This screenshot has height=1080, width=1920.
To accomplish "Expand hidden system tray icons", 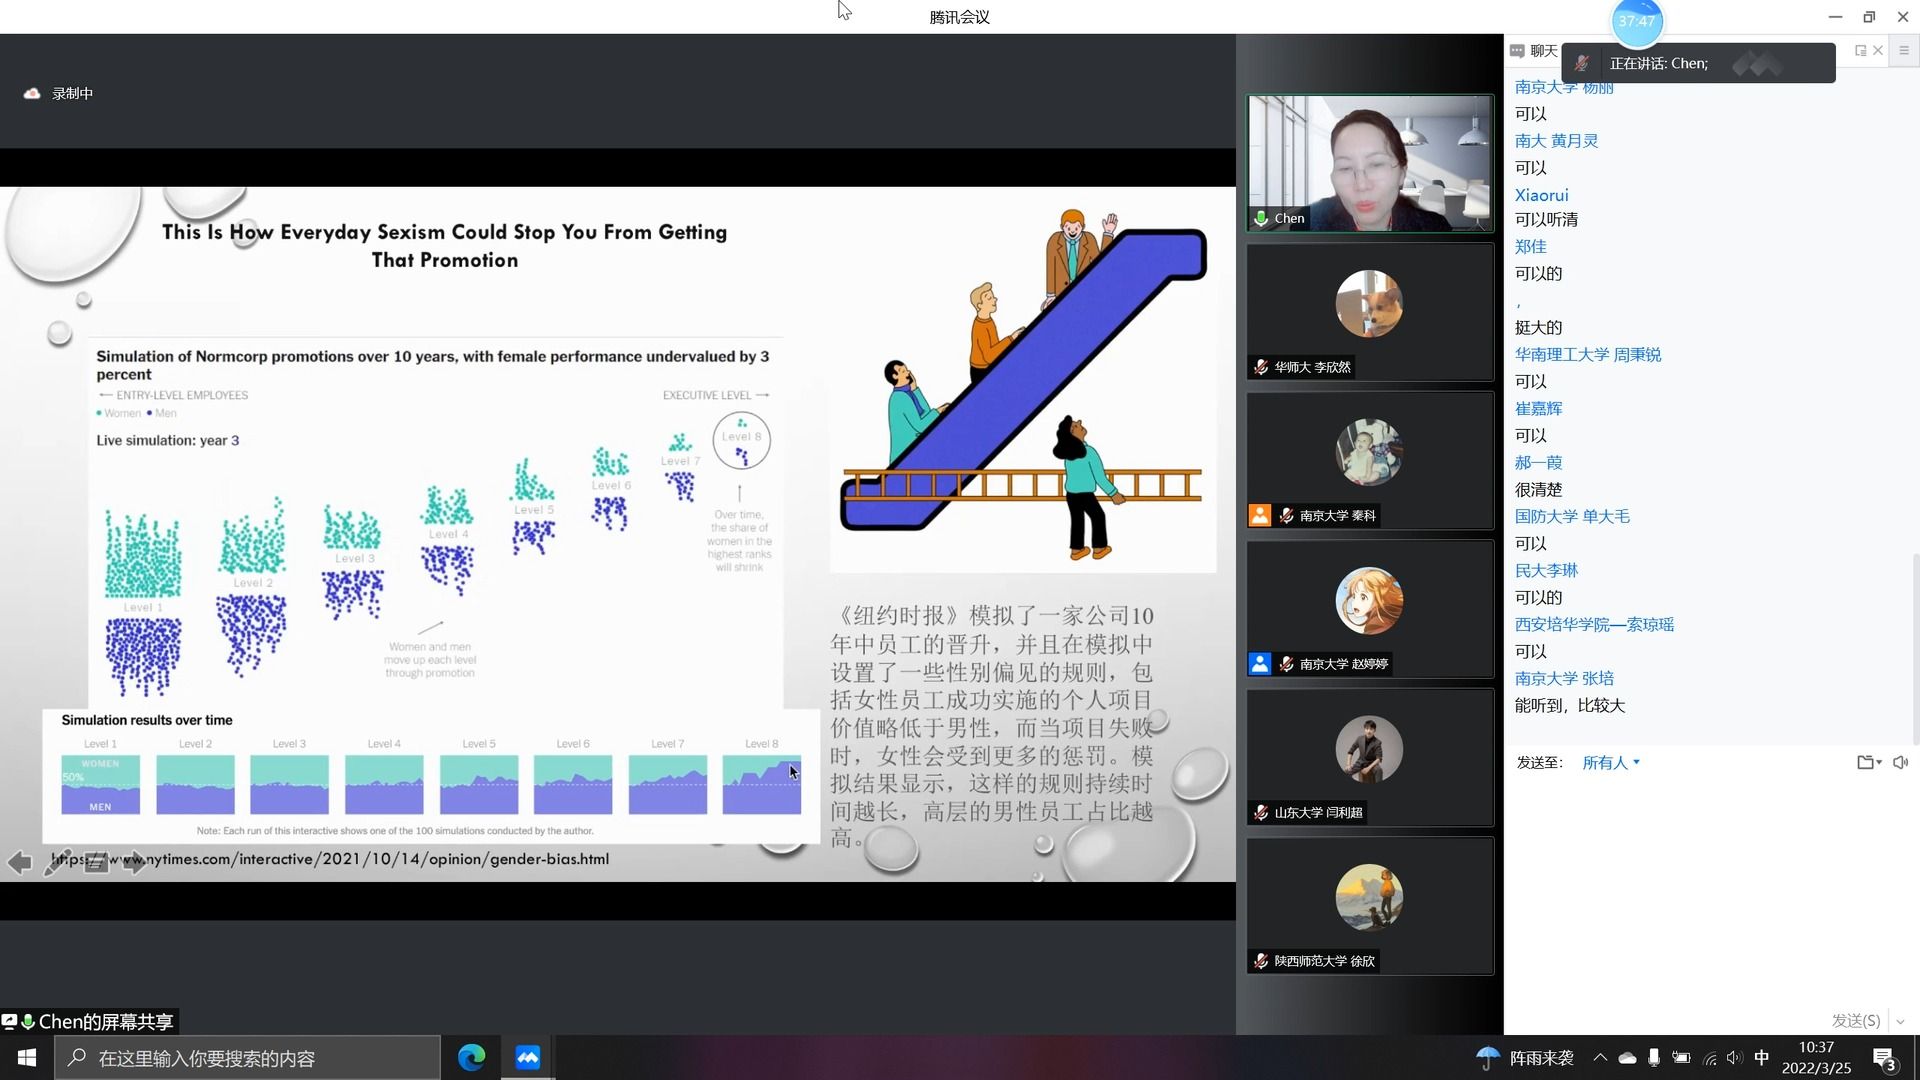I will click(1600, 1058).
